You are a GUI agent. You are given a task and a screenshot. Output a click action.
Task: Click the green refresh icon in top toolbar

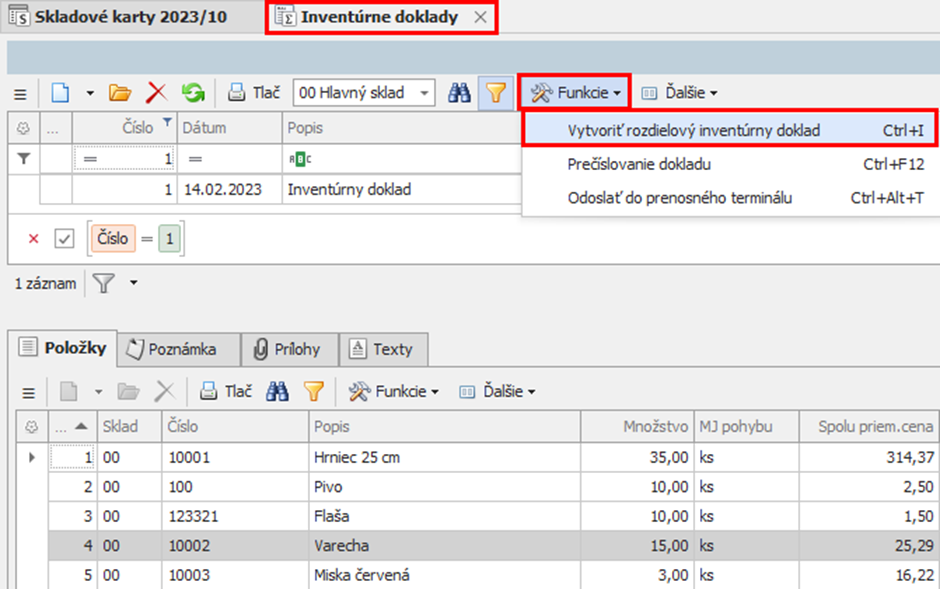tap(192, 93)
